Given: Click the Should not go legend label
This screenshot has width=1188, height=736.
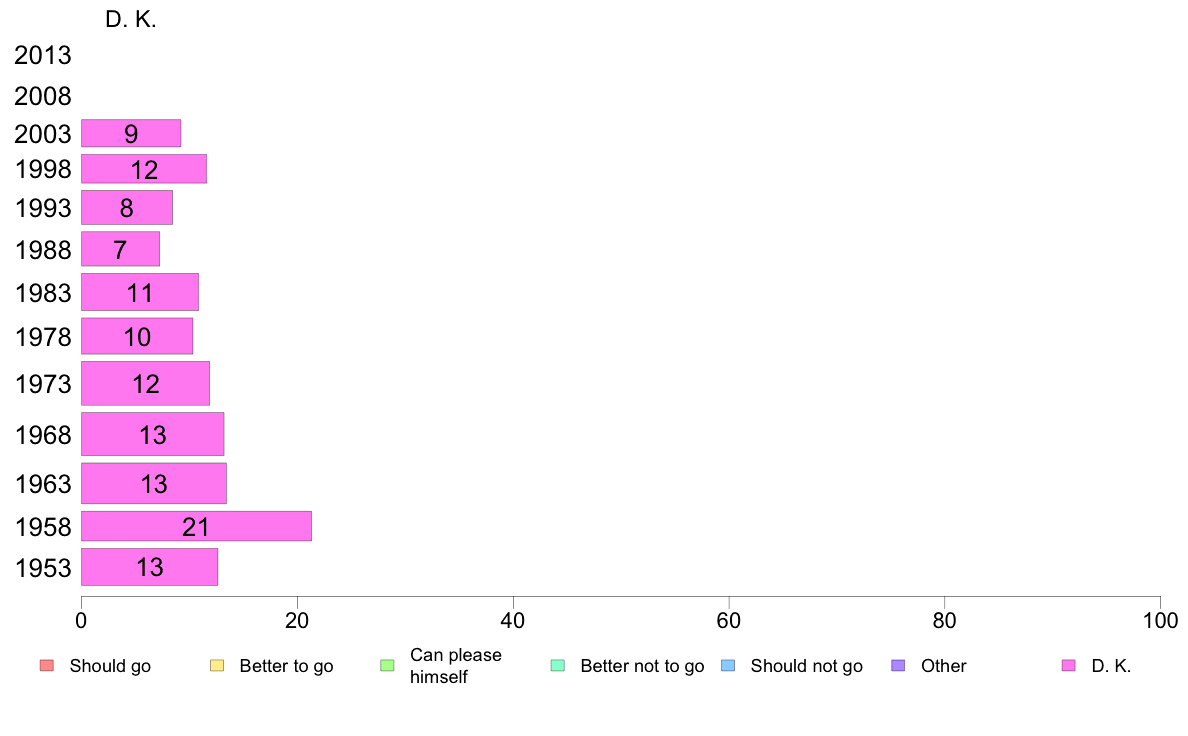Looking at the screenshot, I should (x=806, y=666).
